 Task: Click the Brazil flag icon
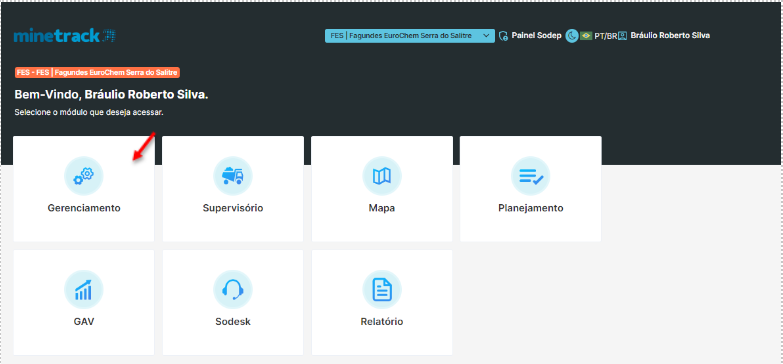[x=586, y=36]
